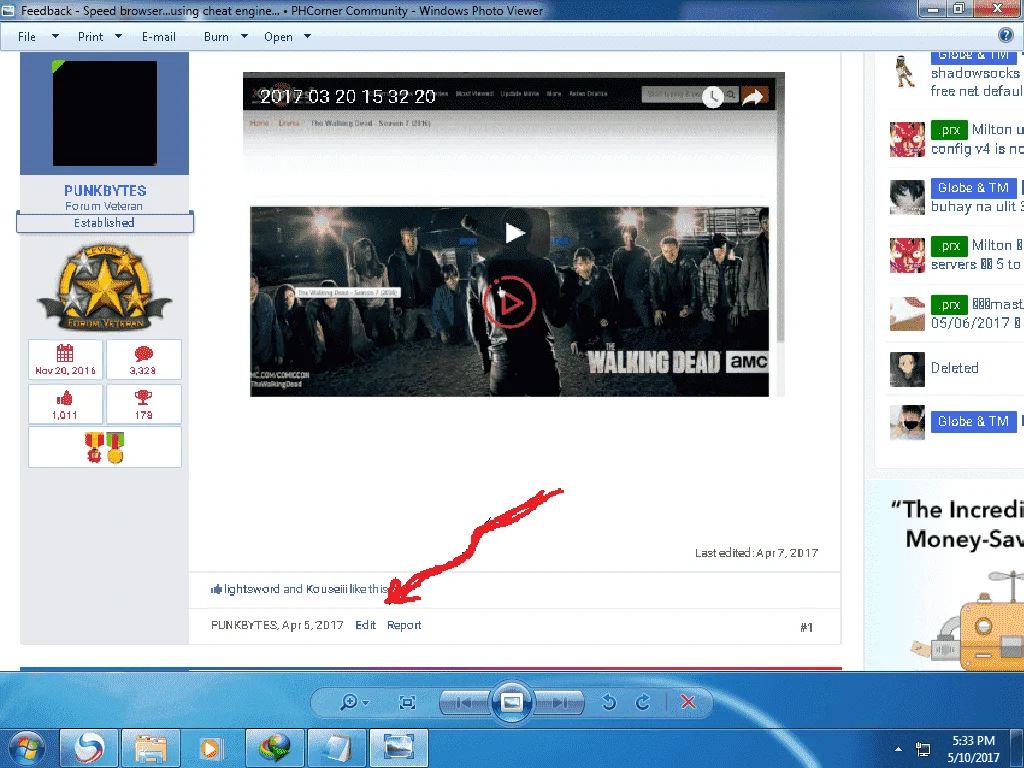The height and width of the screenshot is (768, 1024).
Task: Click the .prx tag above 05/06/2017
Action: (x=949, y=304)
